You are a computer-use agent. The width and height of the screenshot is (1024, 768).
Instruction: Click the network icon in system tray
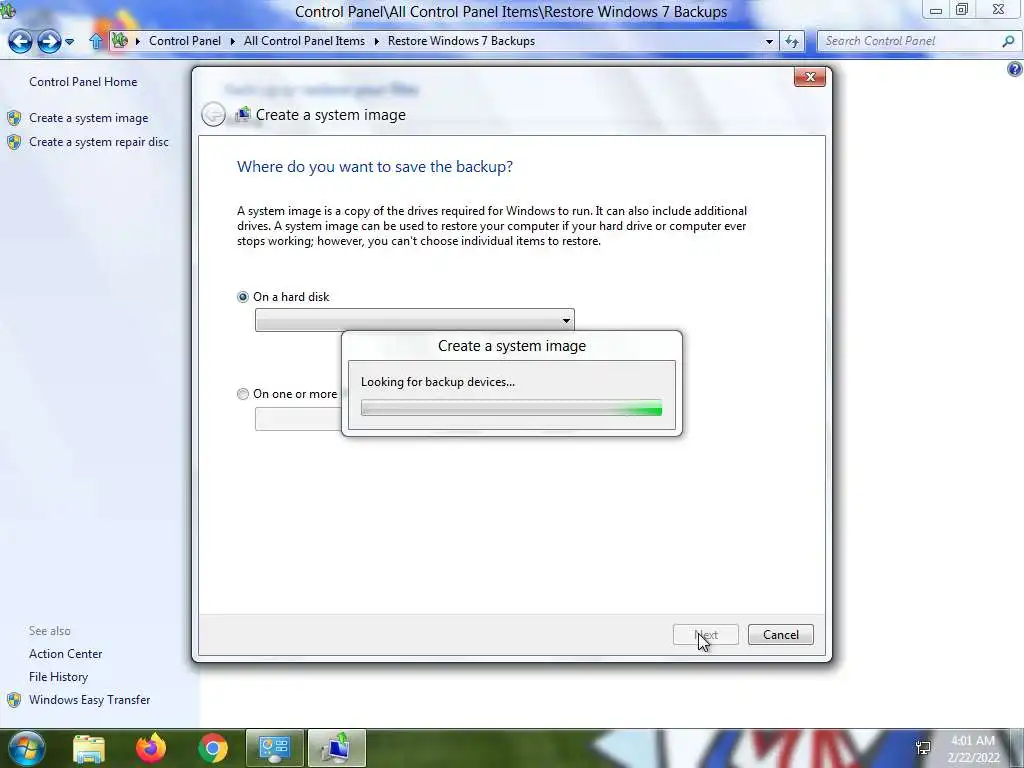click(923, 748)
